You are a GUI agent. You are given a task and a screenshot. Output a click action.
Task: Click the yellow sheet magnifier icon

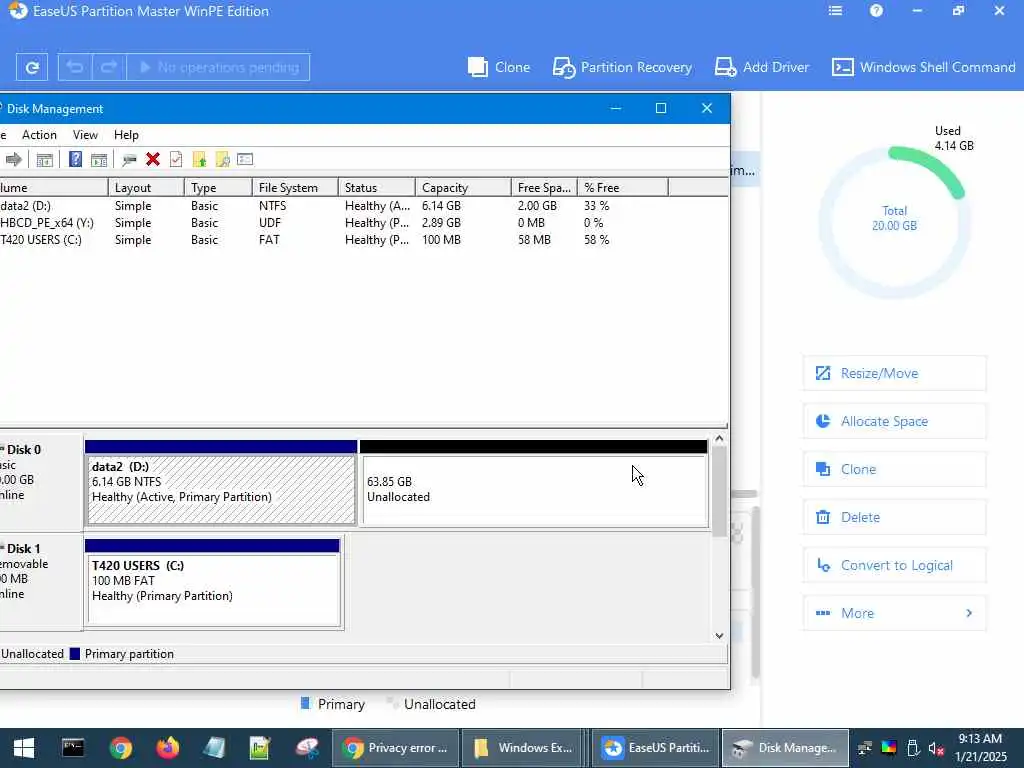[x=222, y=159]
